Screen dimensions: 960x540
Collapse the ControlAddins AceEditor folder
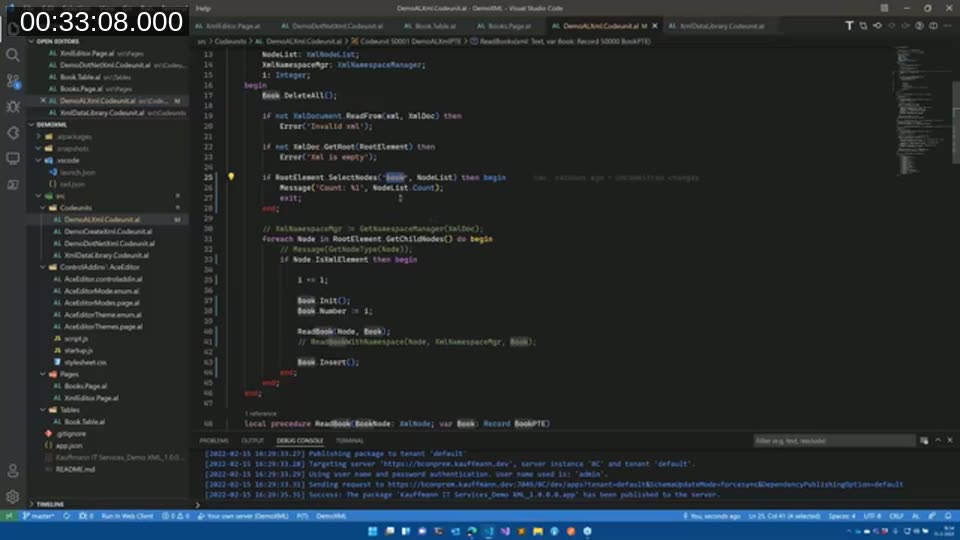pyautogui.click(x=92, y=267)
